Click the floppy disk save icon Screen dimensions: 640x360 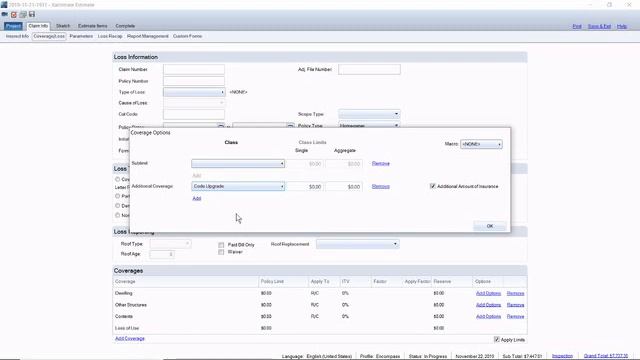click(32, 15)
